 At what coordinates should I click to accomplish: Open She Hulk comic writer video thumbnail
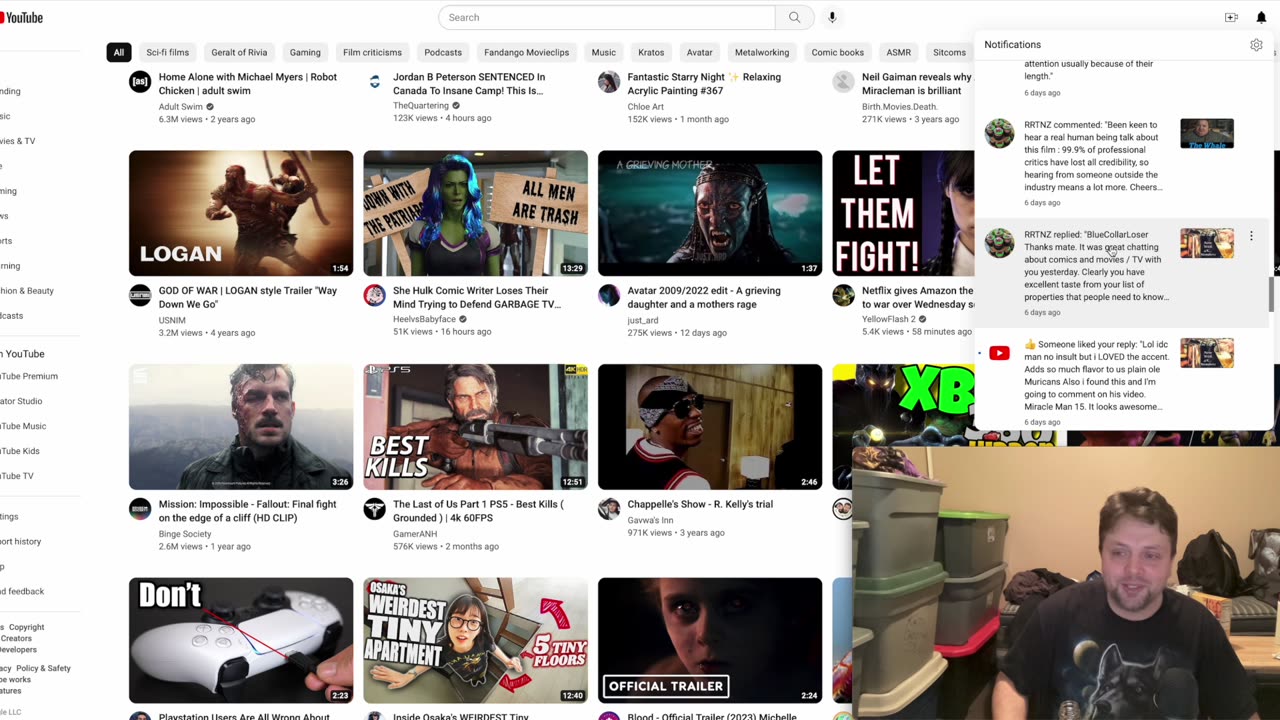pyautogui.click(x=475, y=213)
